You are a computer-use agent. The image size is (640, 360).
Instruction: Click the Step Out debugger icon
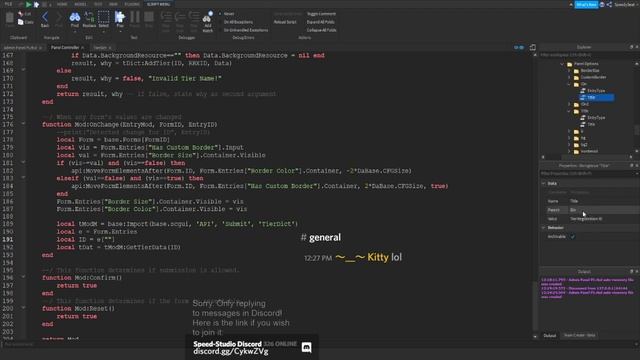tap(194, 17)
